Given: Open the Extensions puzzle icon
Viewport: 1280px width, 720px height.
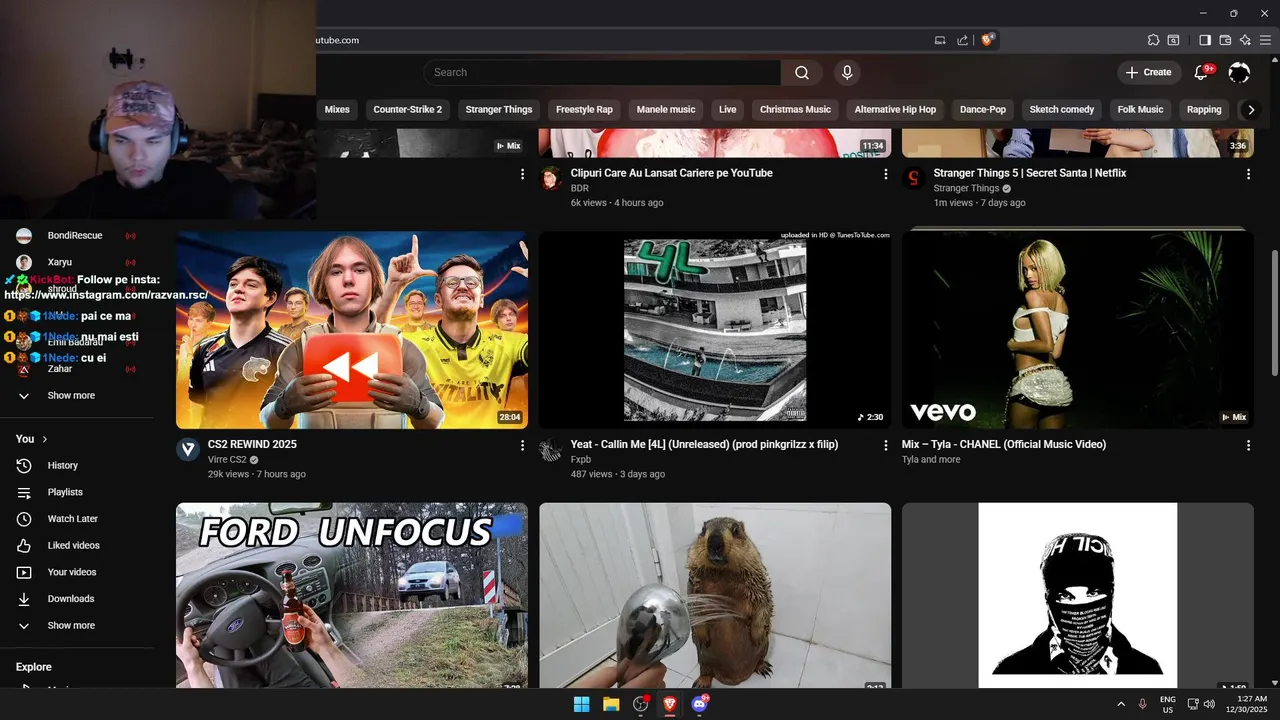Looking at the screenshot, I should pos(1154,40).
